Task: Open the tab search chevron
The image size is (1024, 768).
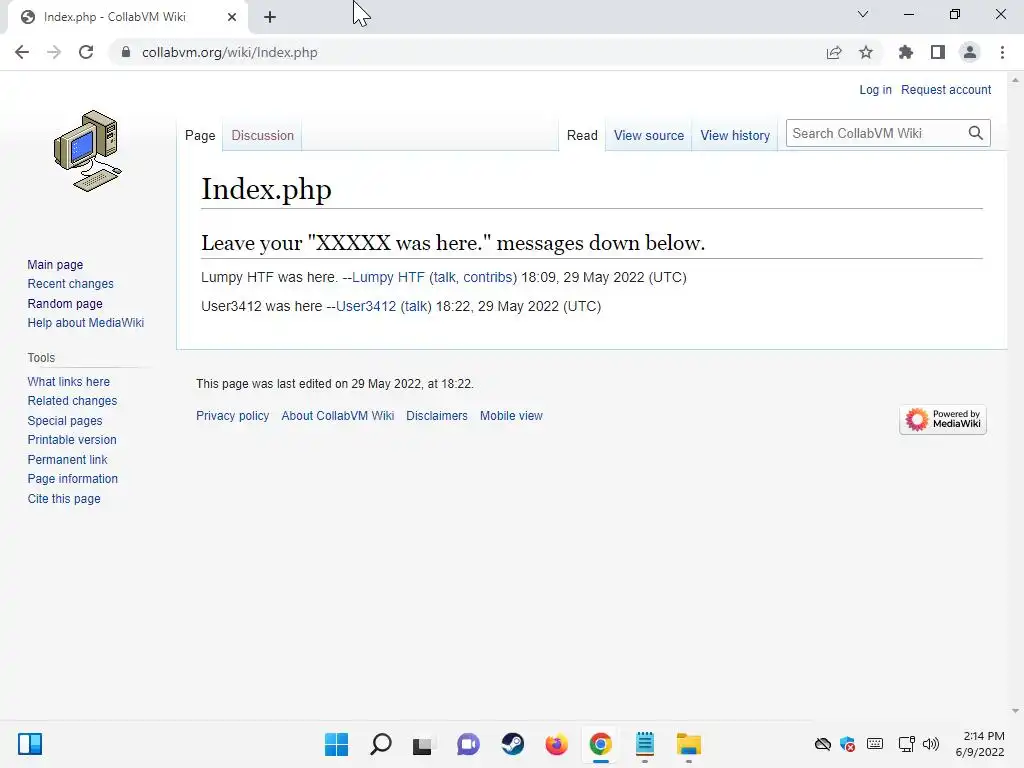Action: [863, 14]
